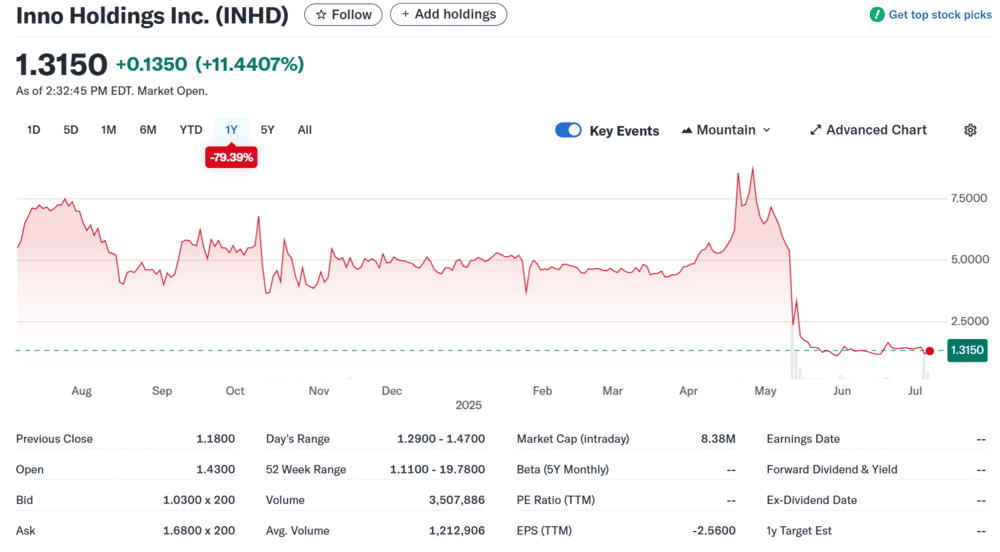Click the April-May price peak on chart

pos(753,168)
